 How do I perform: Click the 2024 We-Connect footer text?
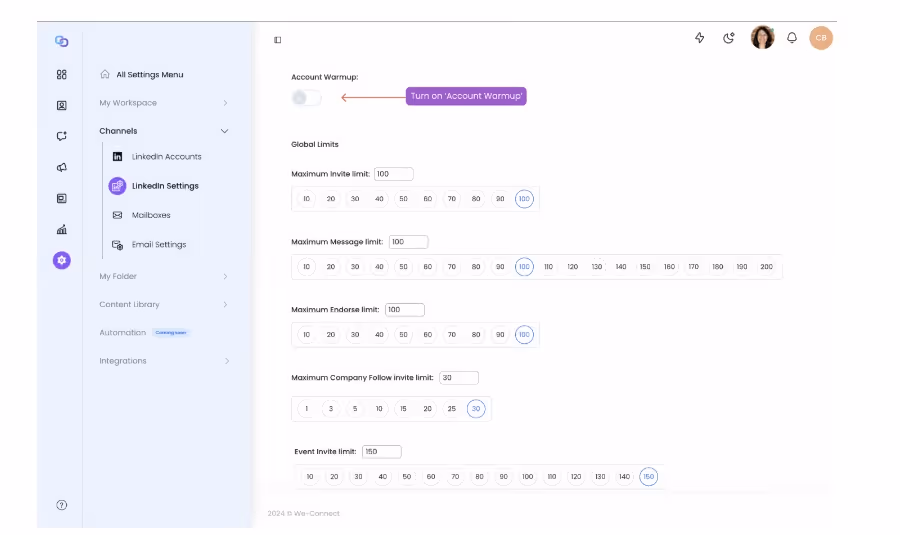pos(304,513)
